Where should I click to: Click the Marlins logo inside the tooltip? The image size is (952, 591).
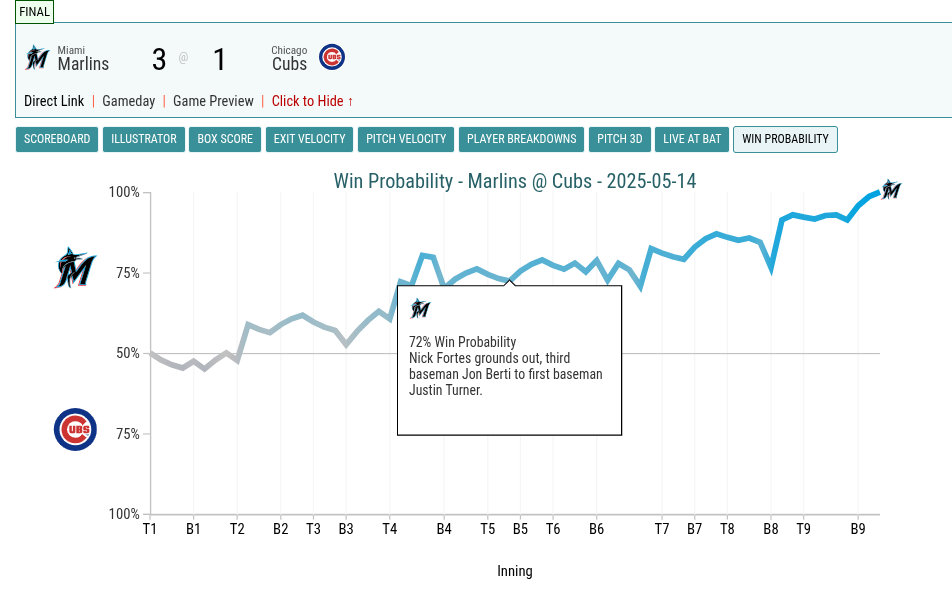[x=420, y=308]
